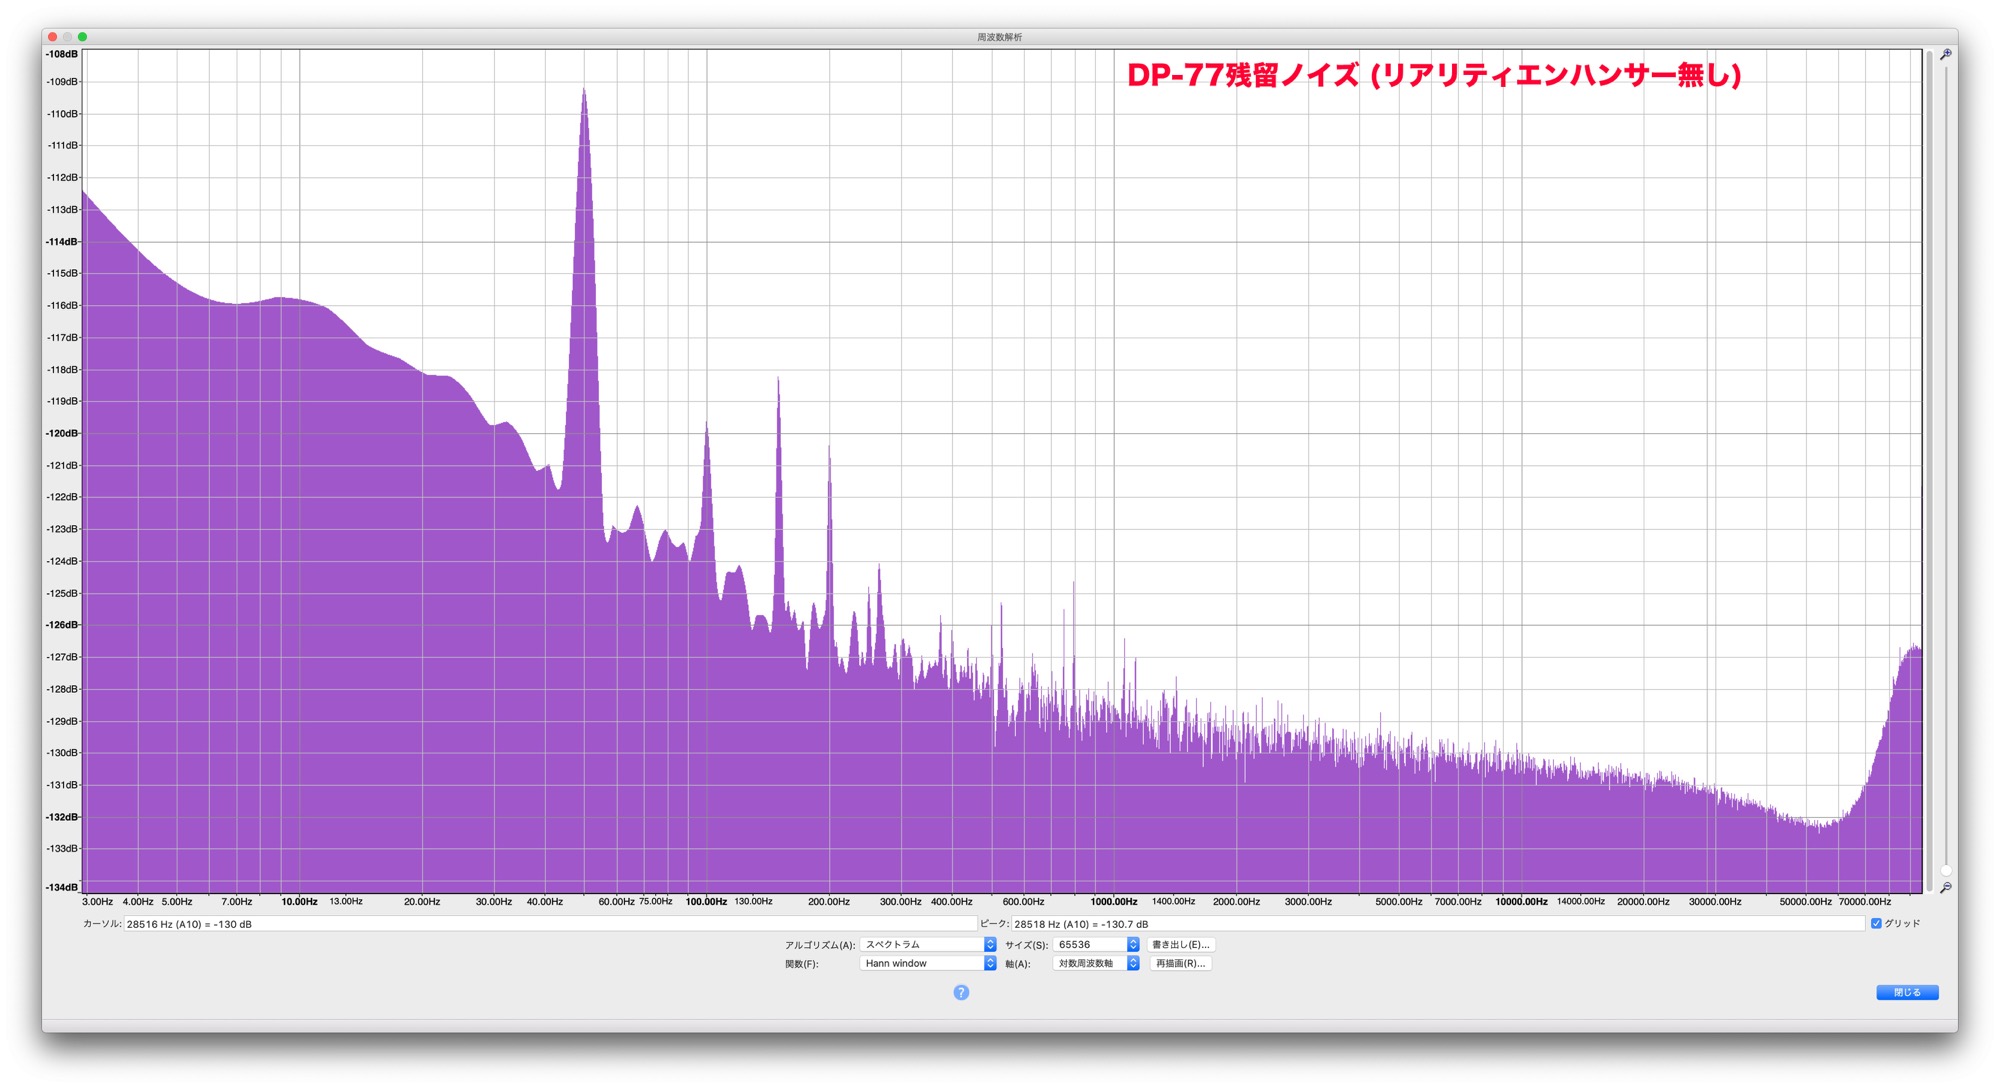Click the -132dB level axis label

[x=62, y=817]
